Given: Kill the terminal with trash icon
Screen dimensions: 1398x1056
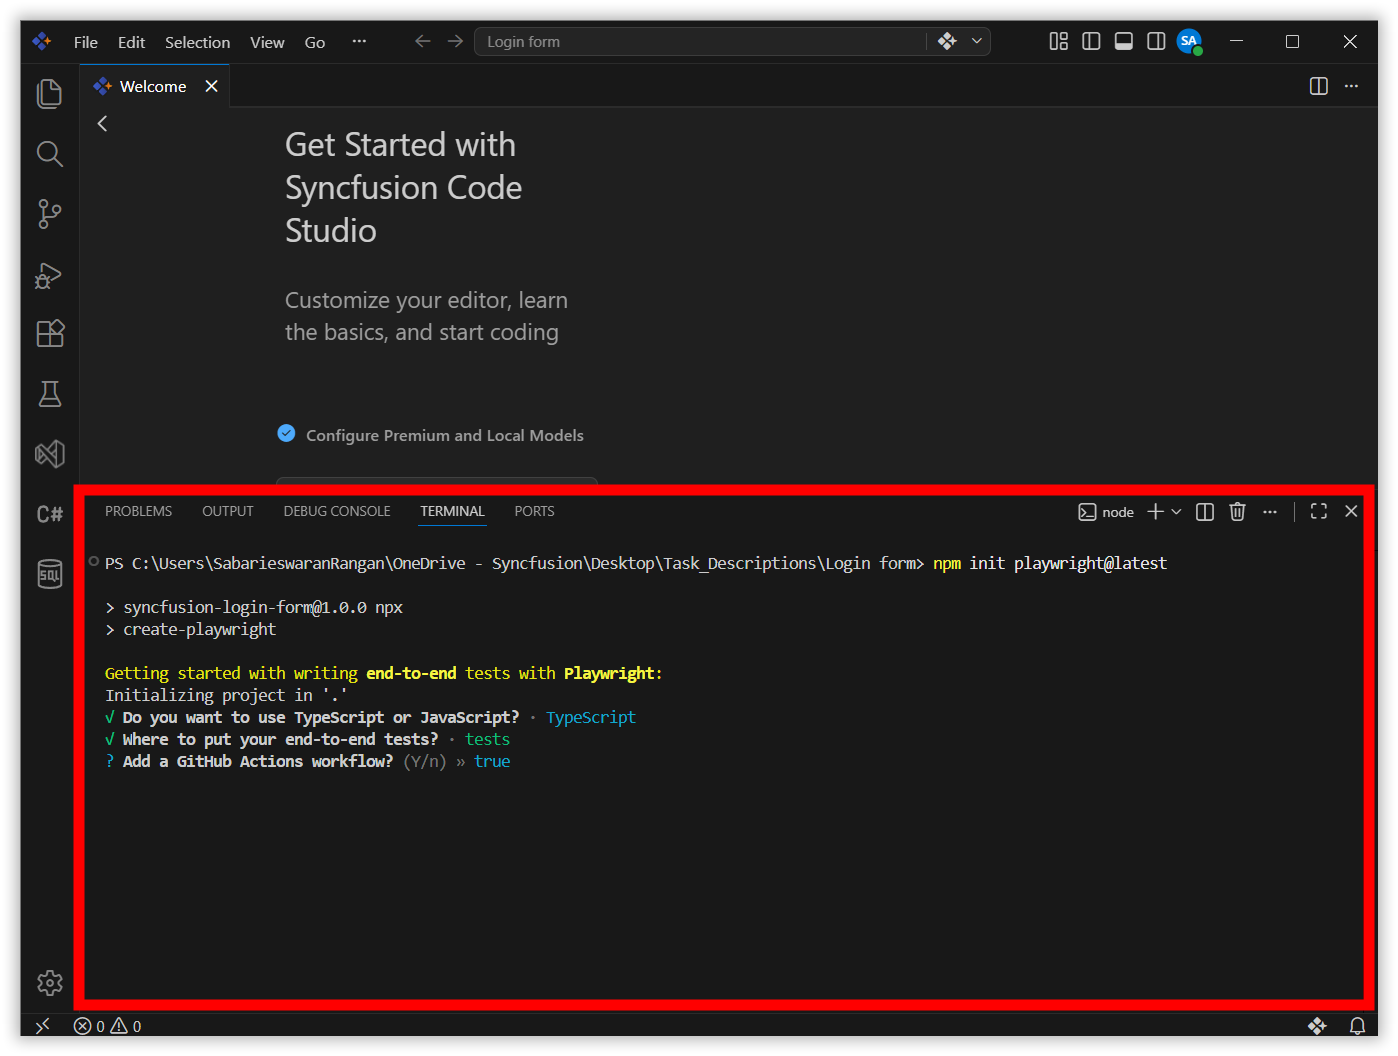Looking at the screenshot, I should (1237, 511).
